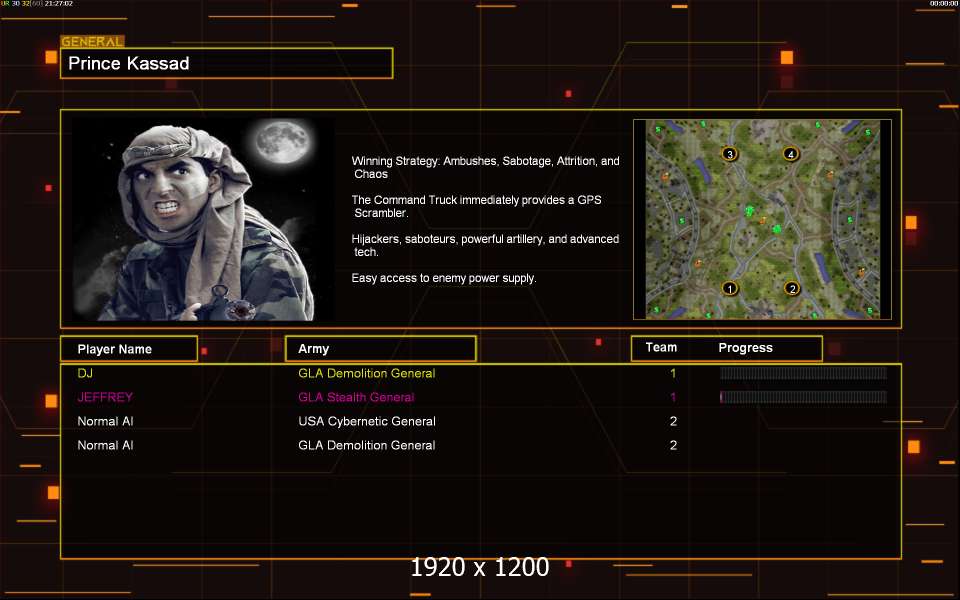This screenshot has width=960, height=600.
Task: Click JEFFREY's loading progress bar
Action: point(803,397)
